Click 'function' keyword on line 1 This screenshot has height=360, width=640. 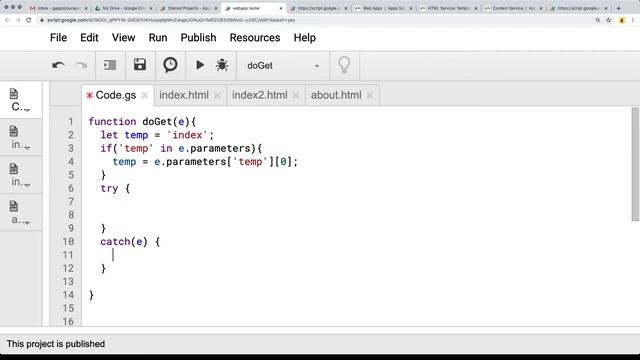(112, 122)
